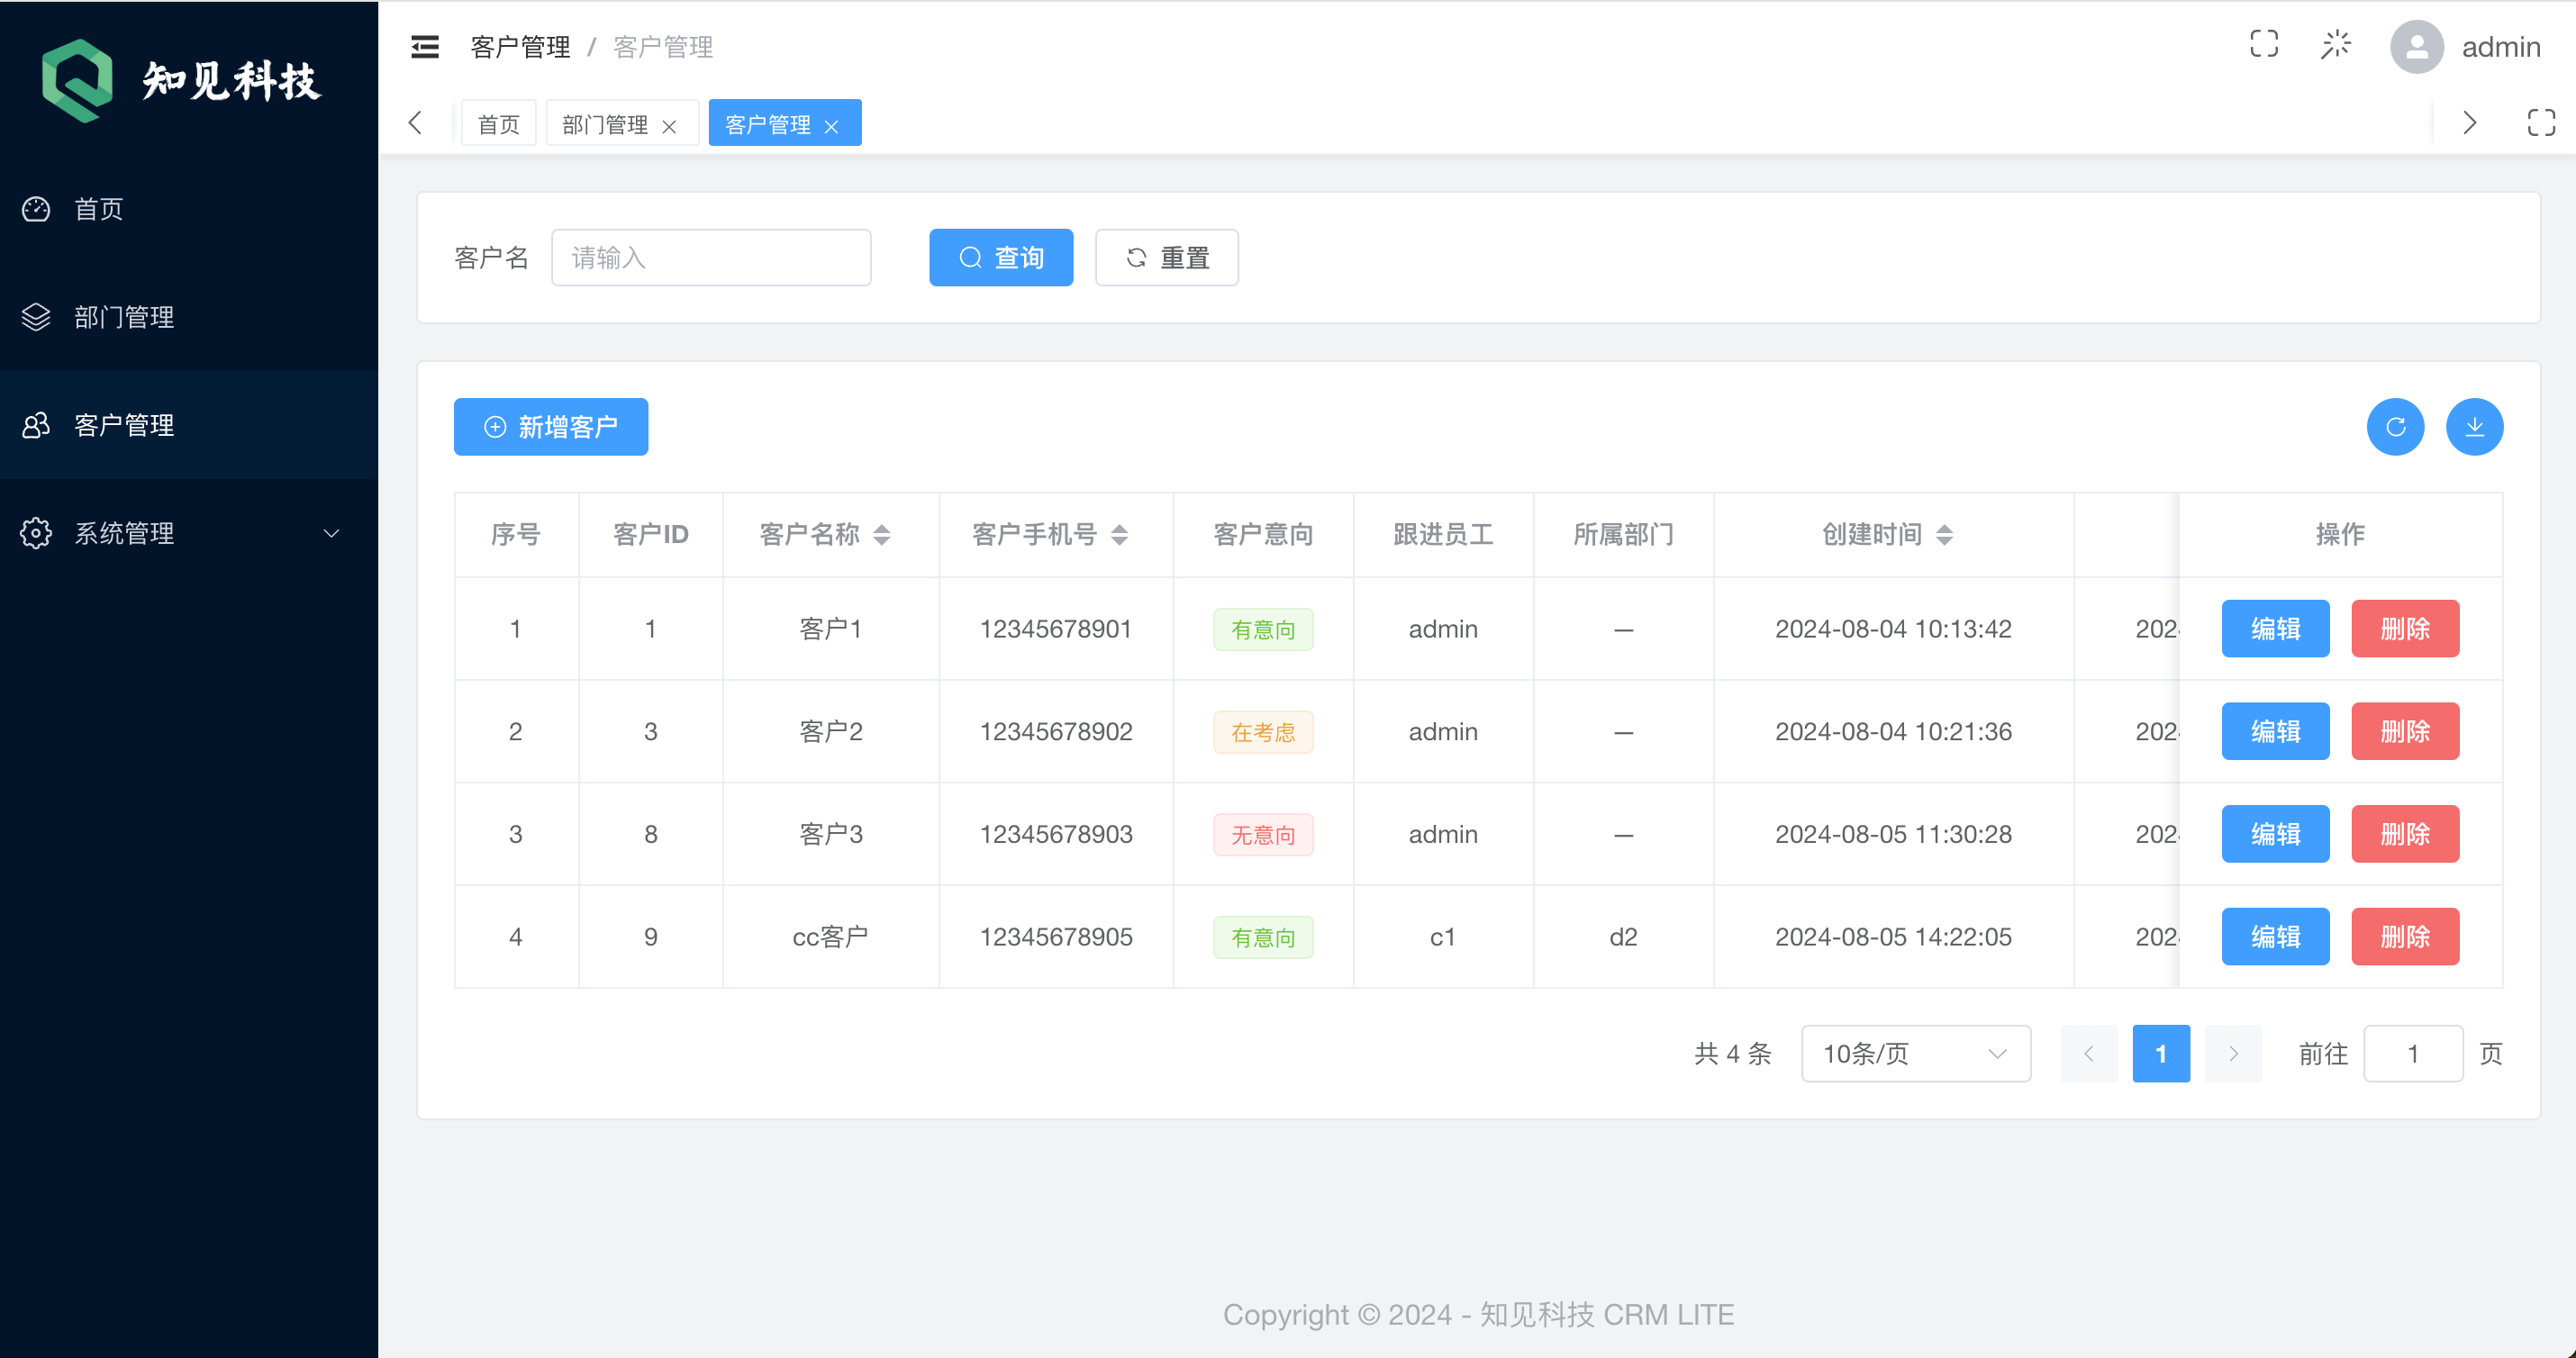Click the refresh table round button
This screenshot has height=1358, width=2576.
2395,427
